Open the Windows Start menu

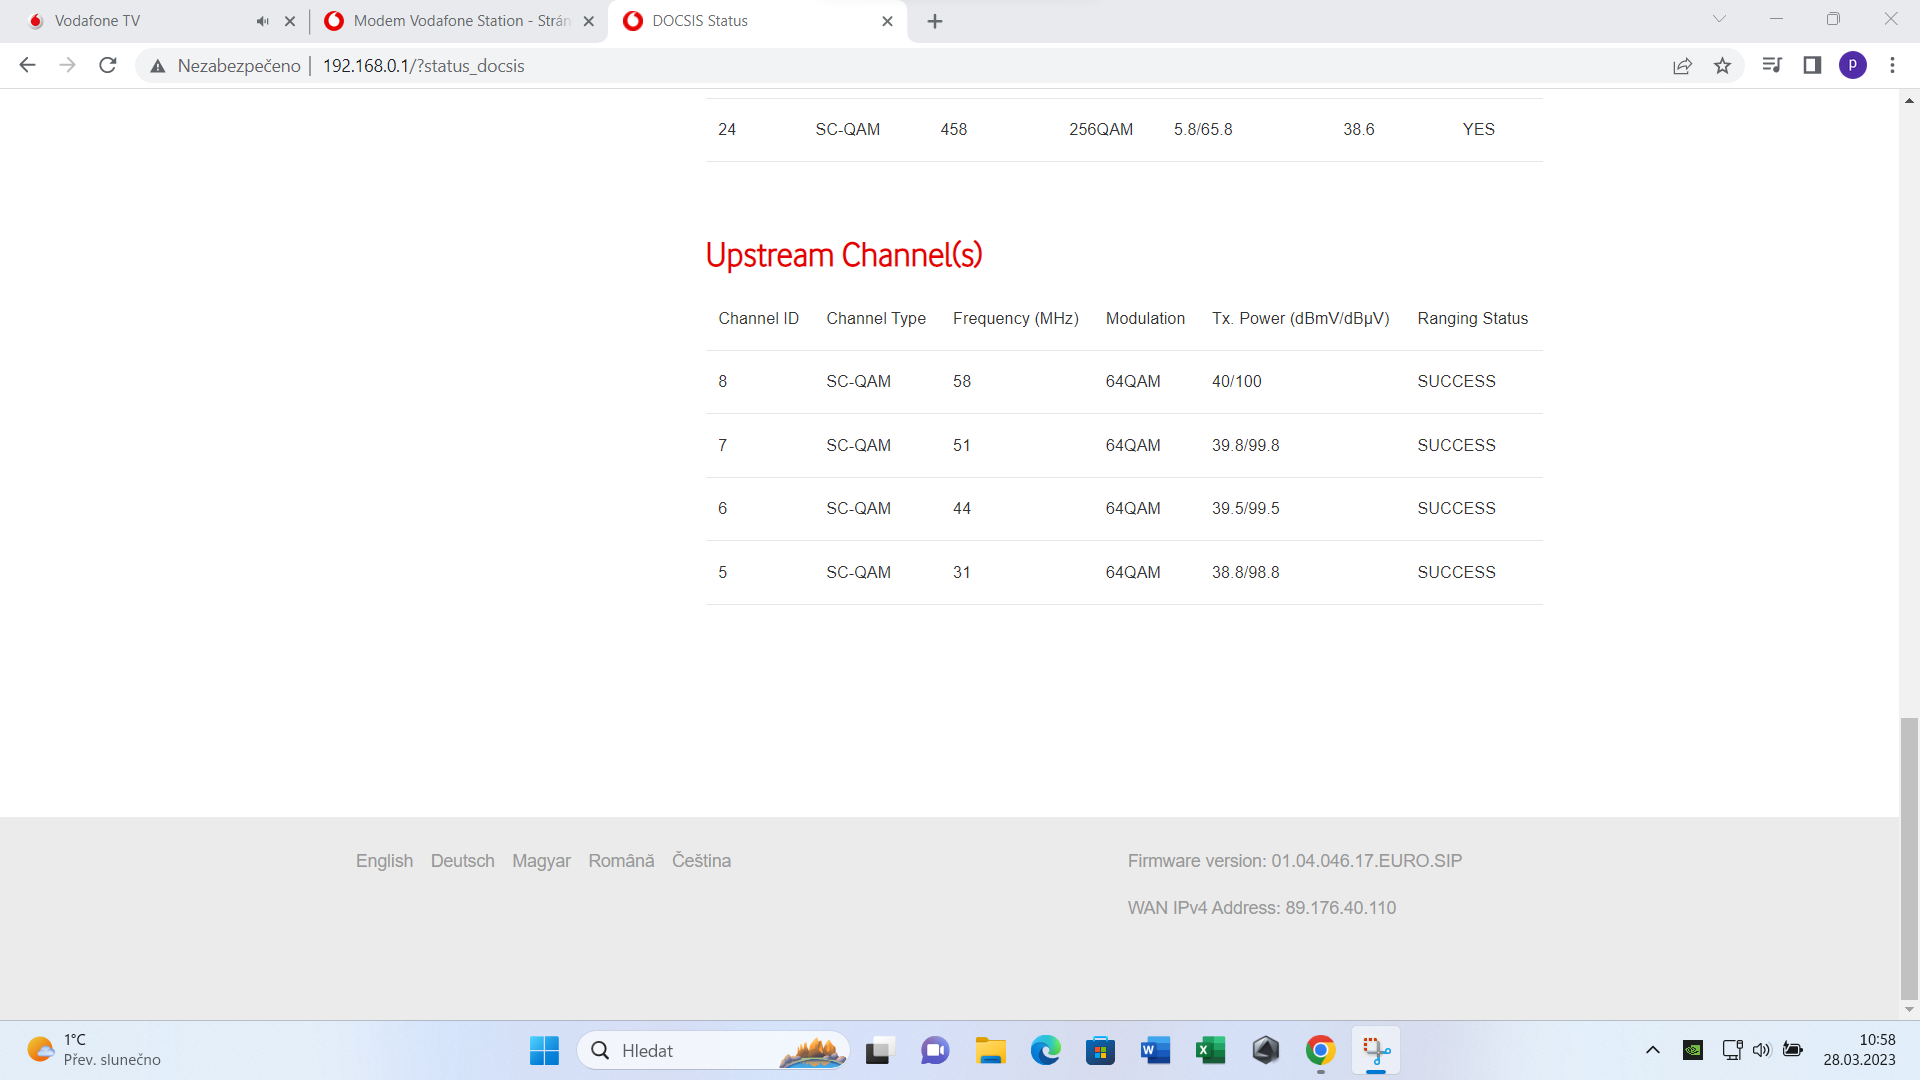(544, 1051)
